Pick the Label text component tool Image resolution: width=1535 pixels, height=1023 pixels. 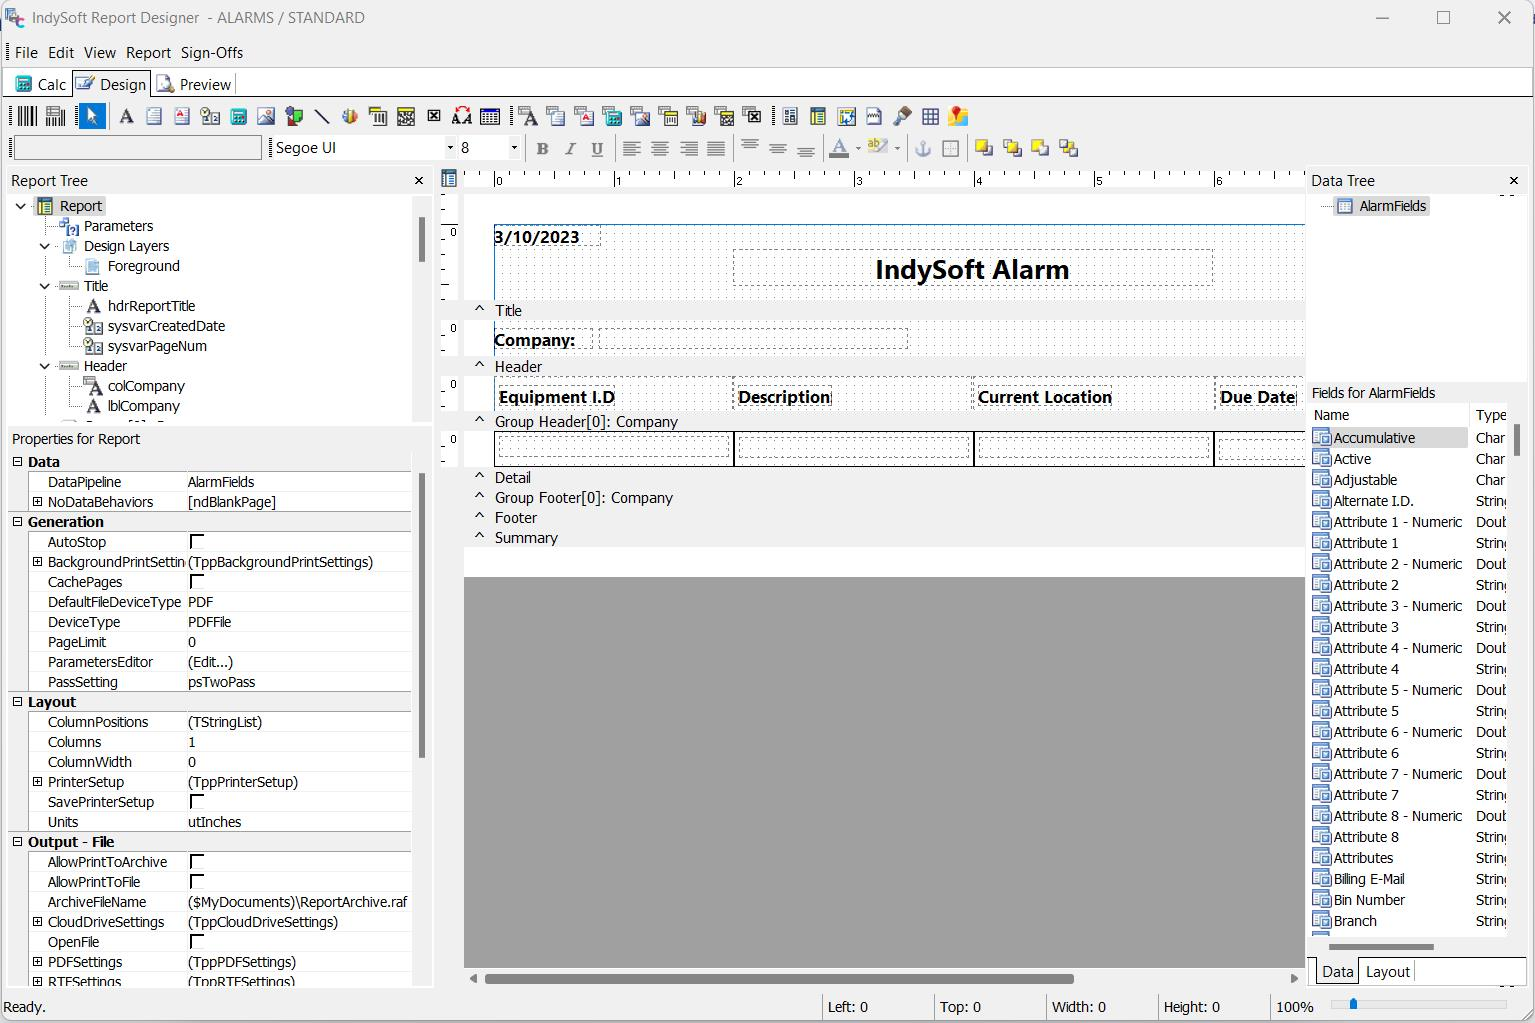[126, 117]
